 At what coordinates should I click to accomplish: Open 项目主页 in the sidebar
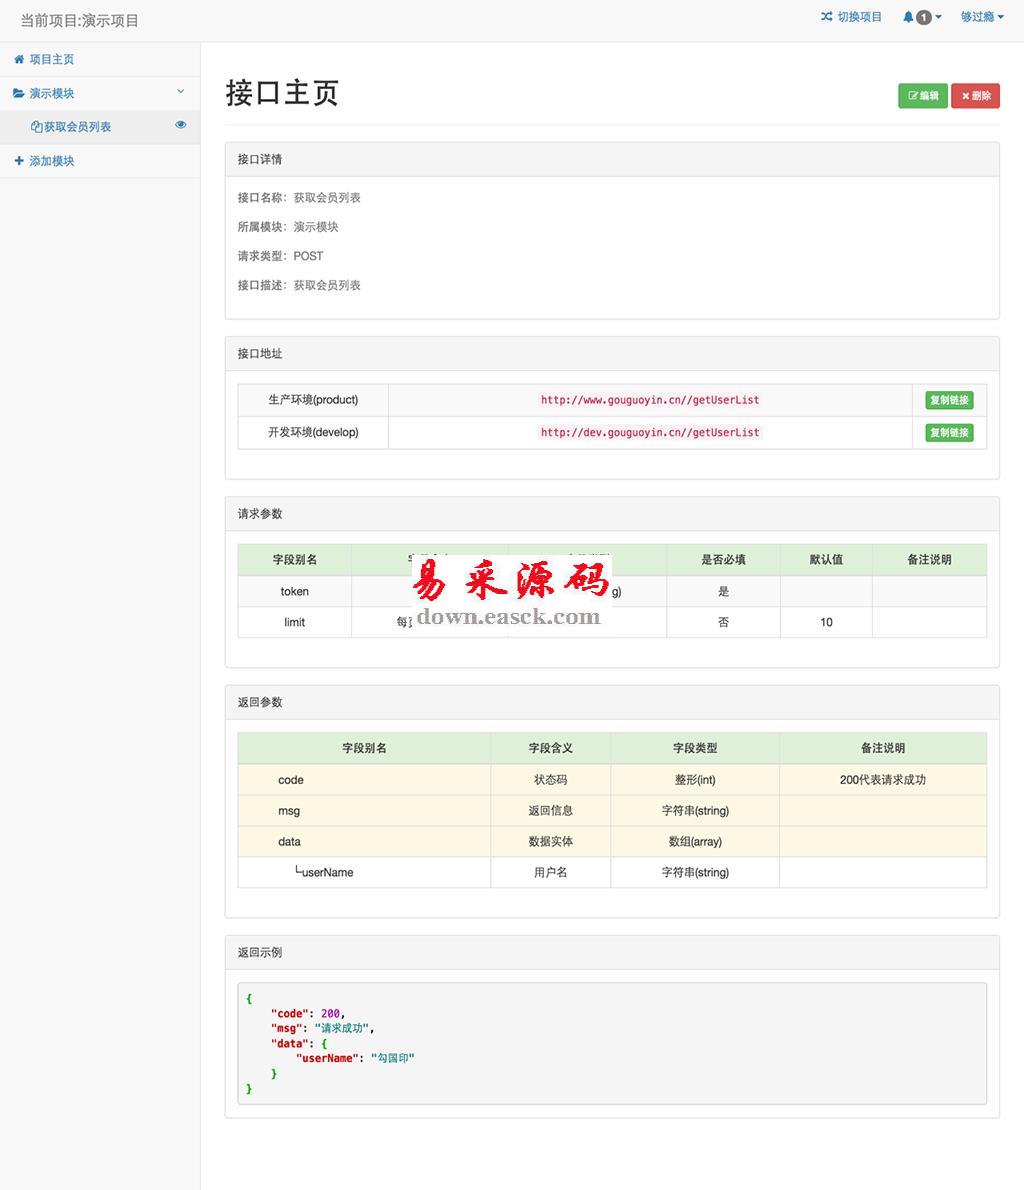point(52,59)
